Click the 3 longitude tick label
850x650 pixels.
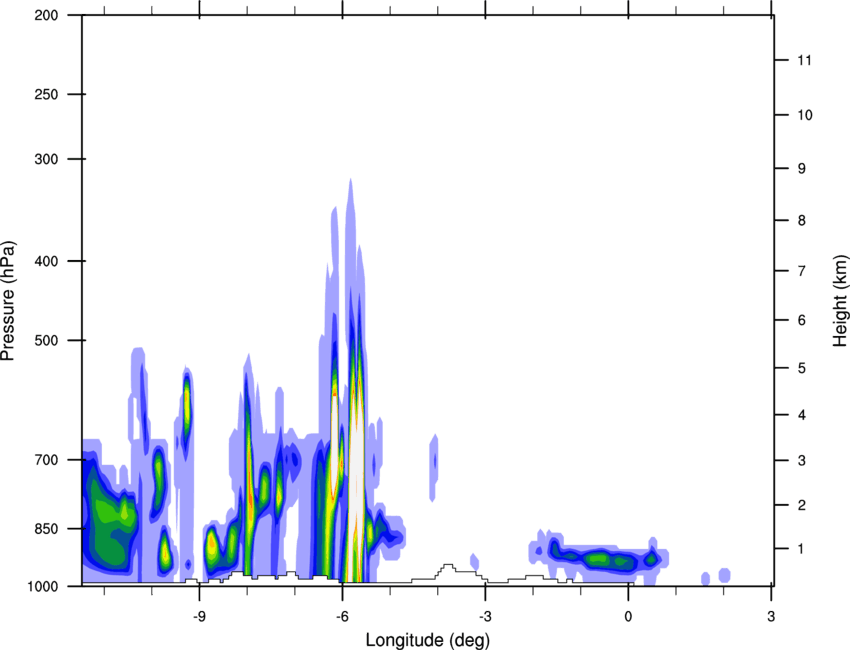pyautogui.click(x=771, y=616)
